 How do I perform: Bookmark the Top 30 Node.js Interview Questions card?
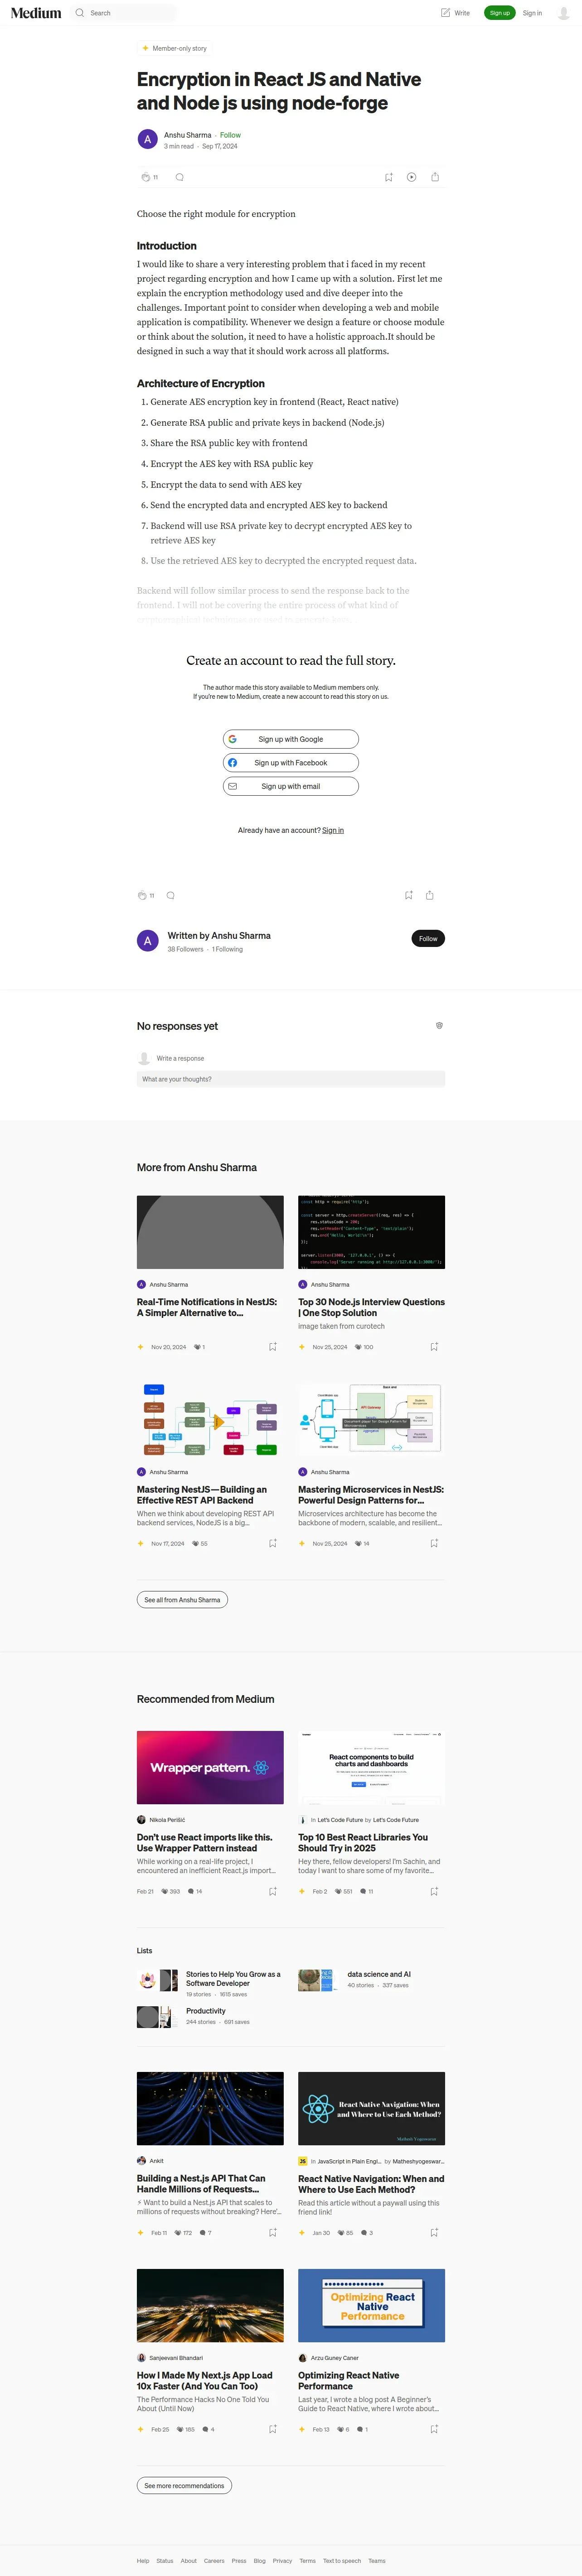coord(434,1347)
